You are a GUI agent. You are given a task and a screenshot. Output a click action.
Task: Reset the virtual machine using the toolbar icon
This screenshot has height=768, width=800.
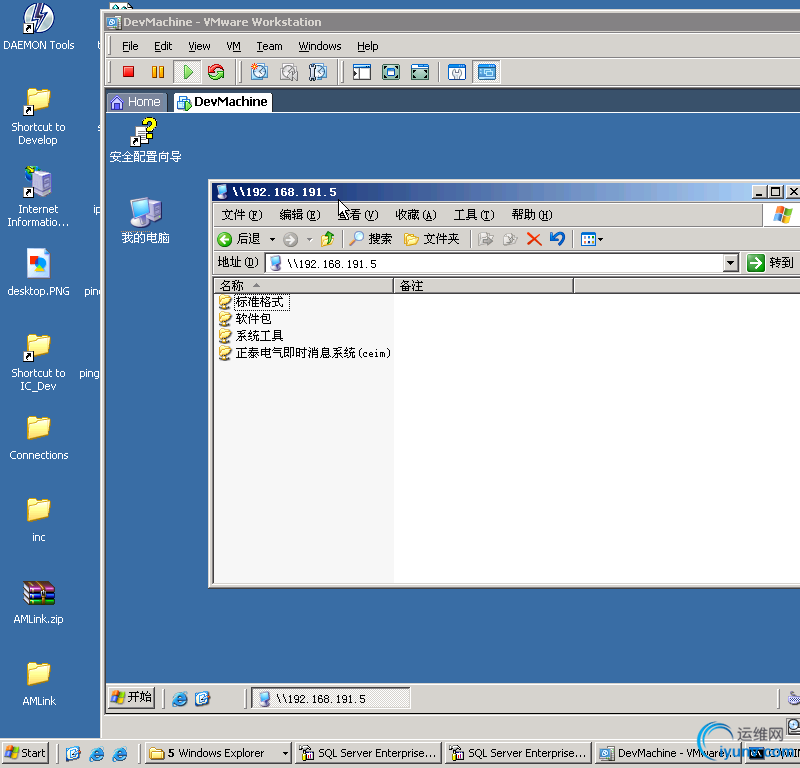(216, 72)
